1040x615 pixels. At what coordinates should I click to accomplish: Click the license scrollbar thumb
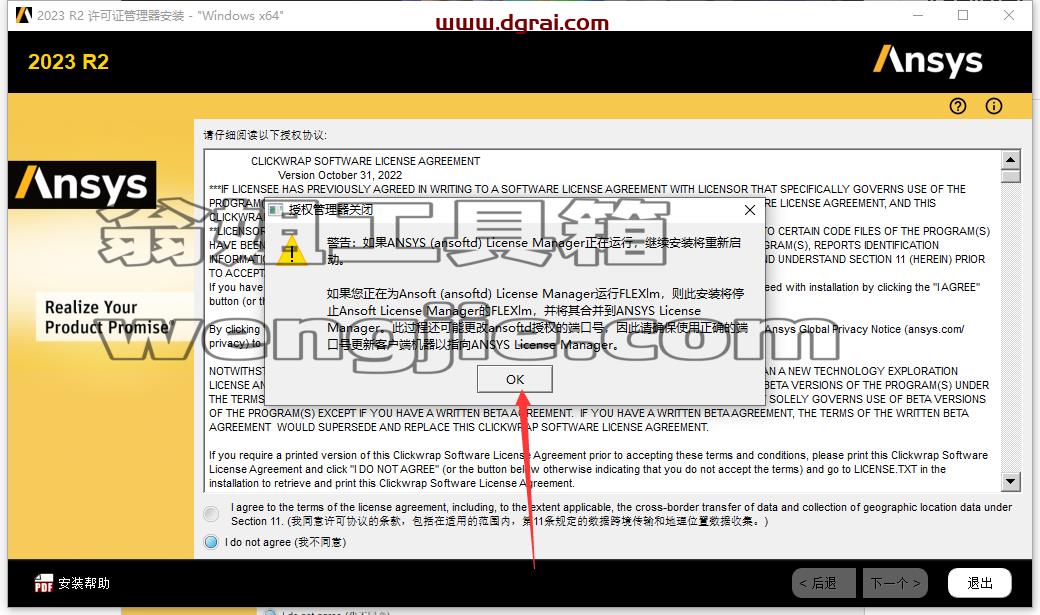tap(1010, 176)
